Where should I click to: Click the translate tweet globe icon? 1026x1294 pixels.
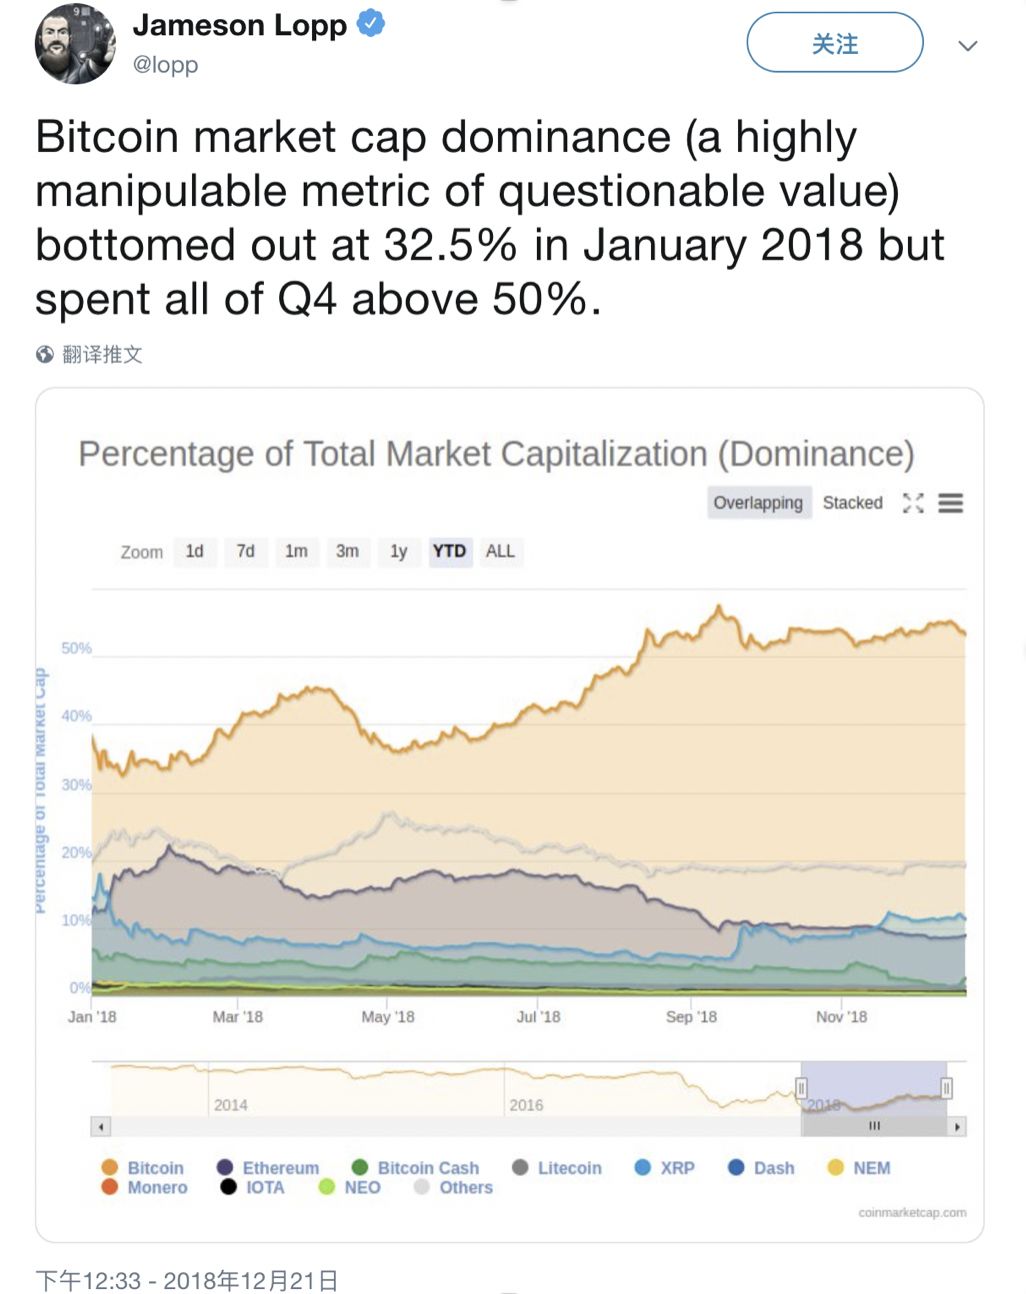(45, 354)
